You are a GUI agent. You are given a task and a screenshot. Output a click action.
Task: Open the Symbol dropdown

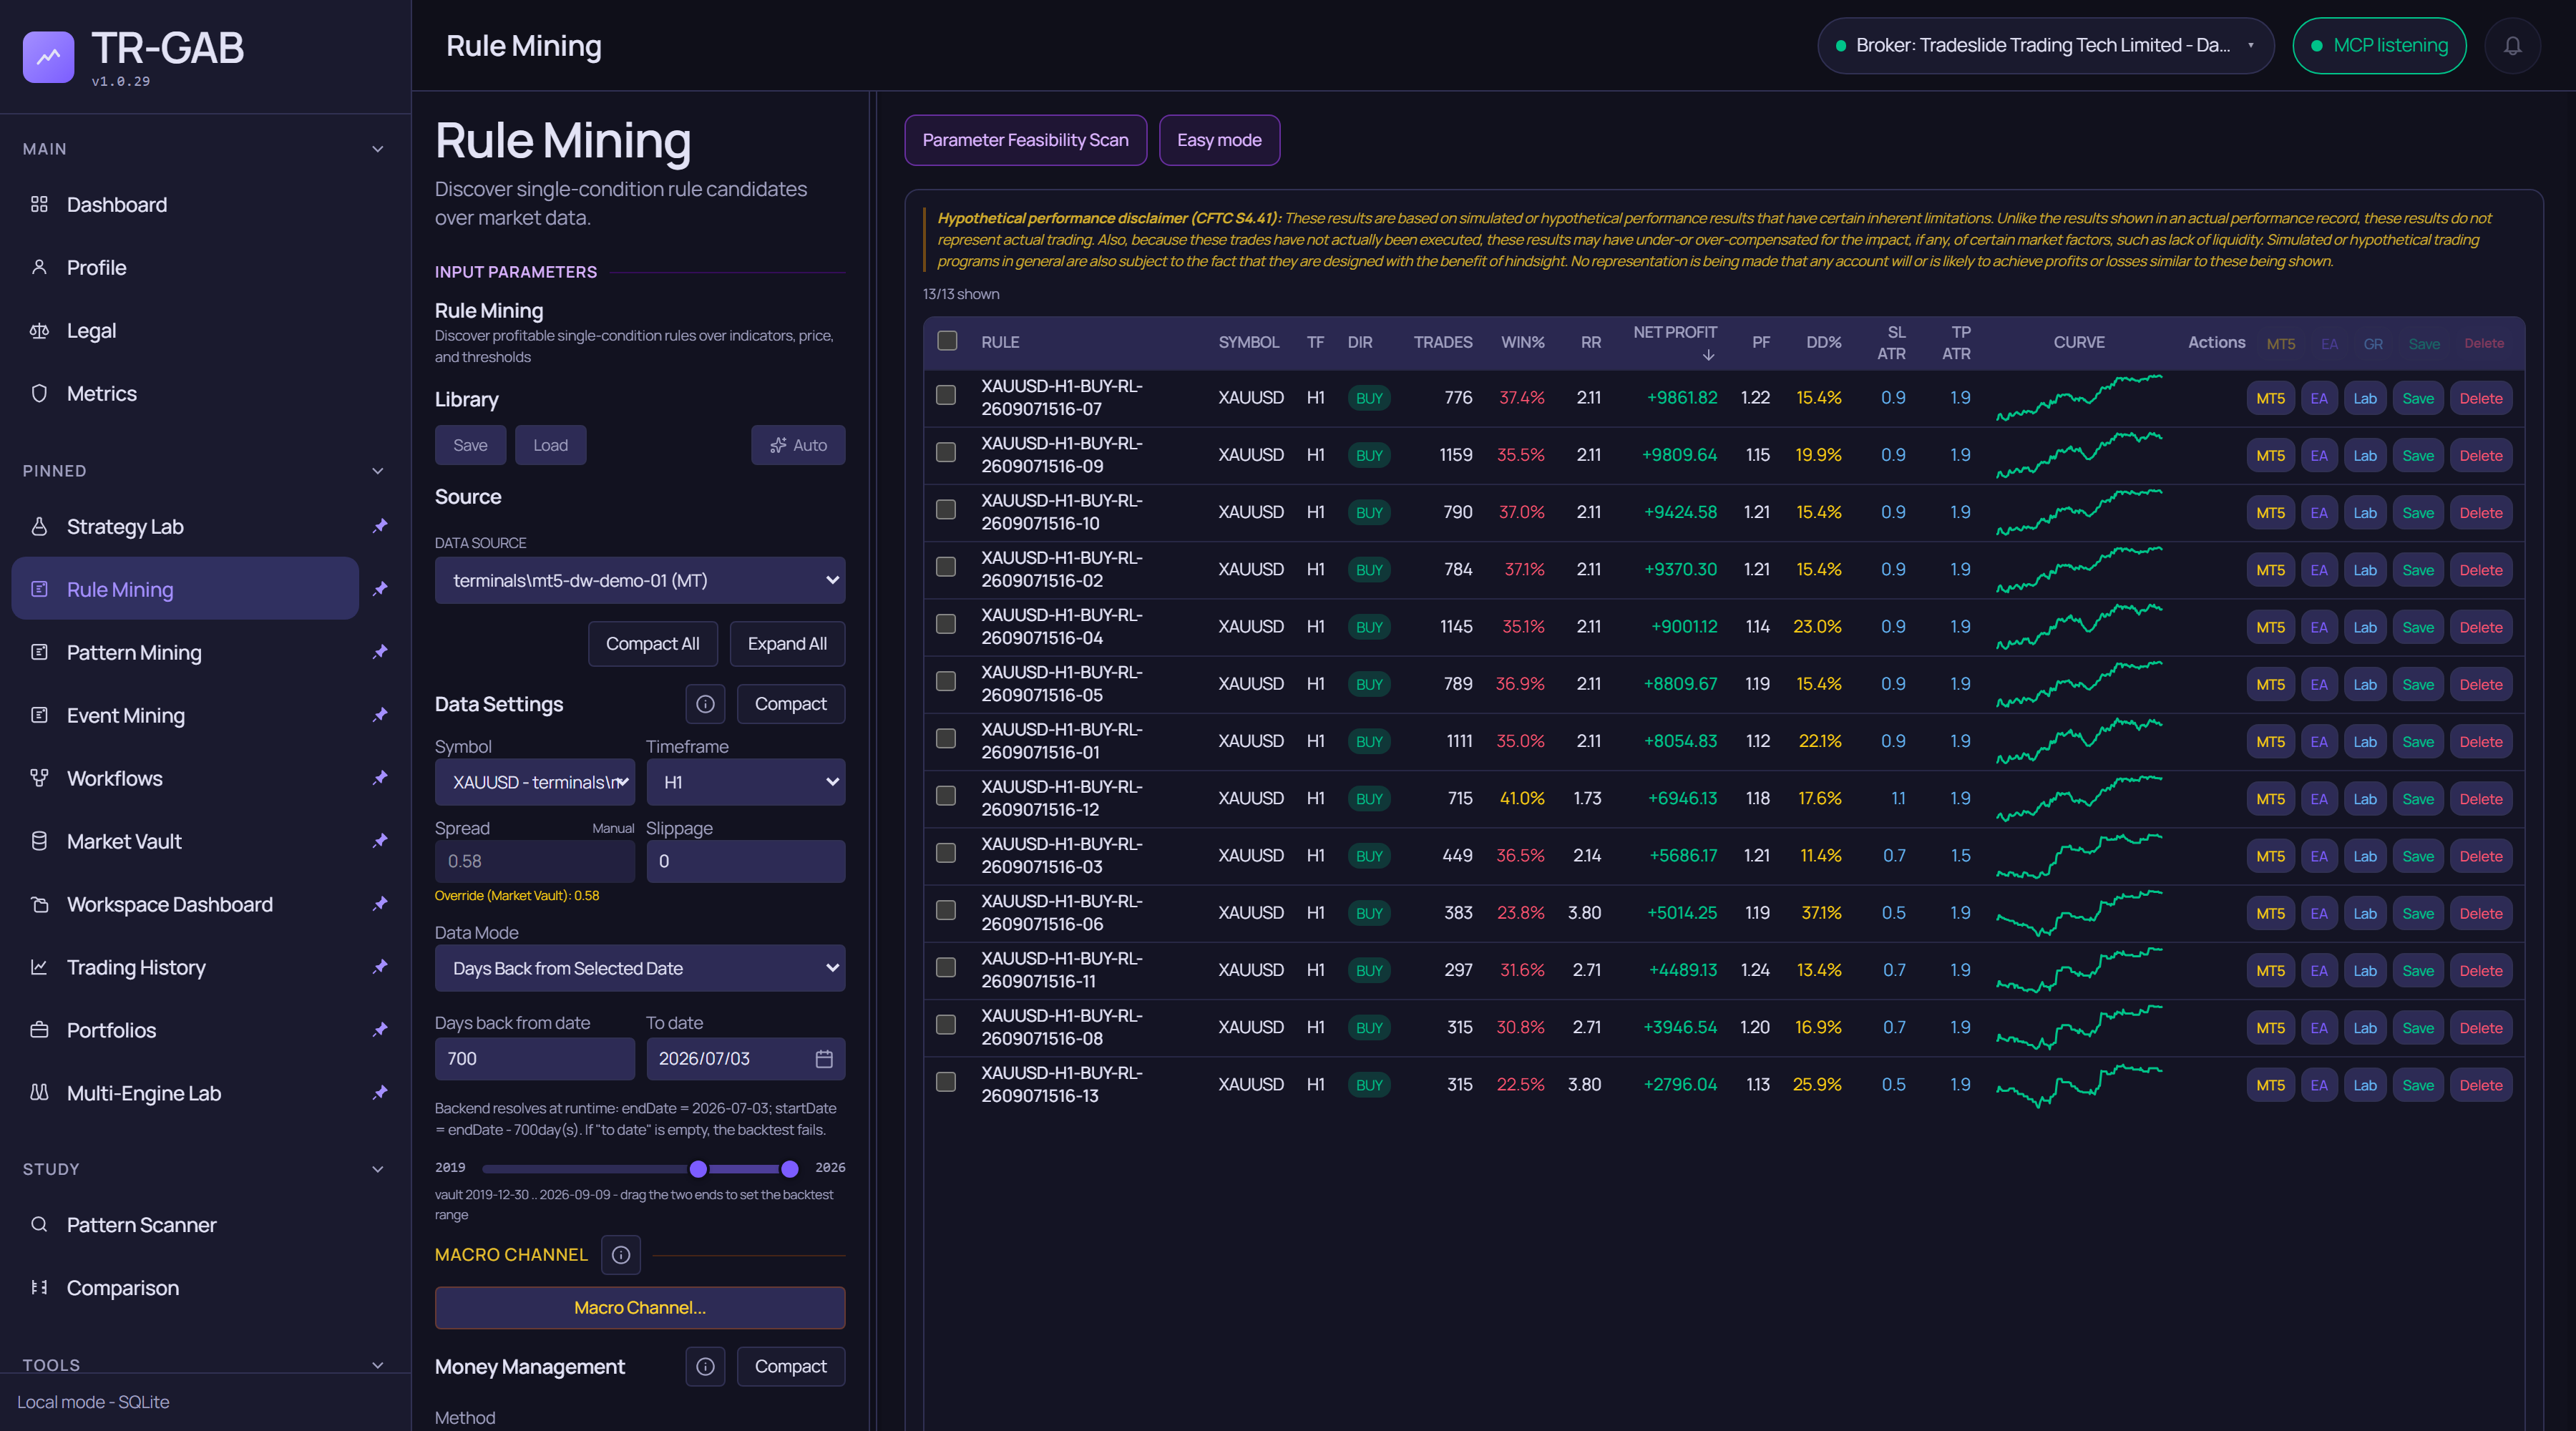[x=535, y=782]
